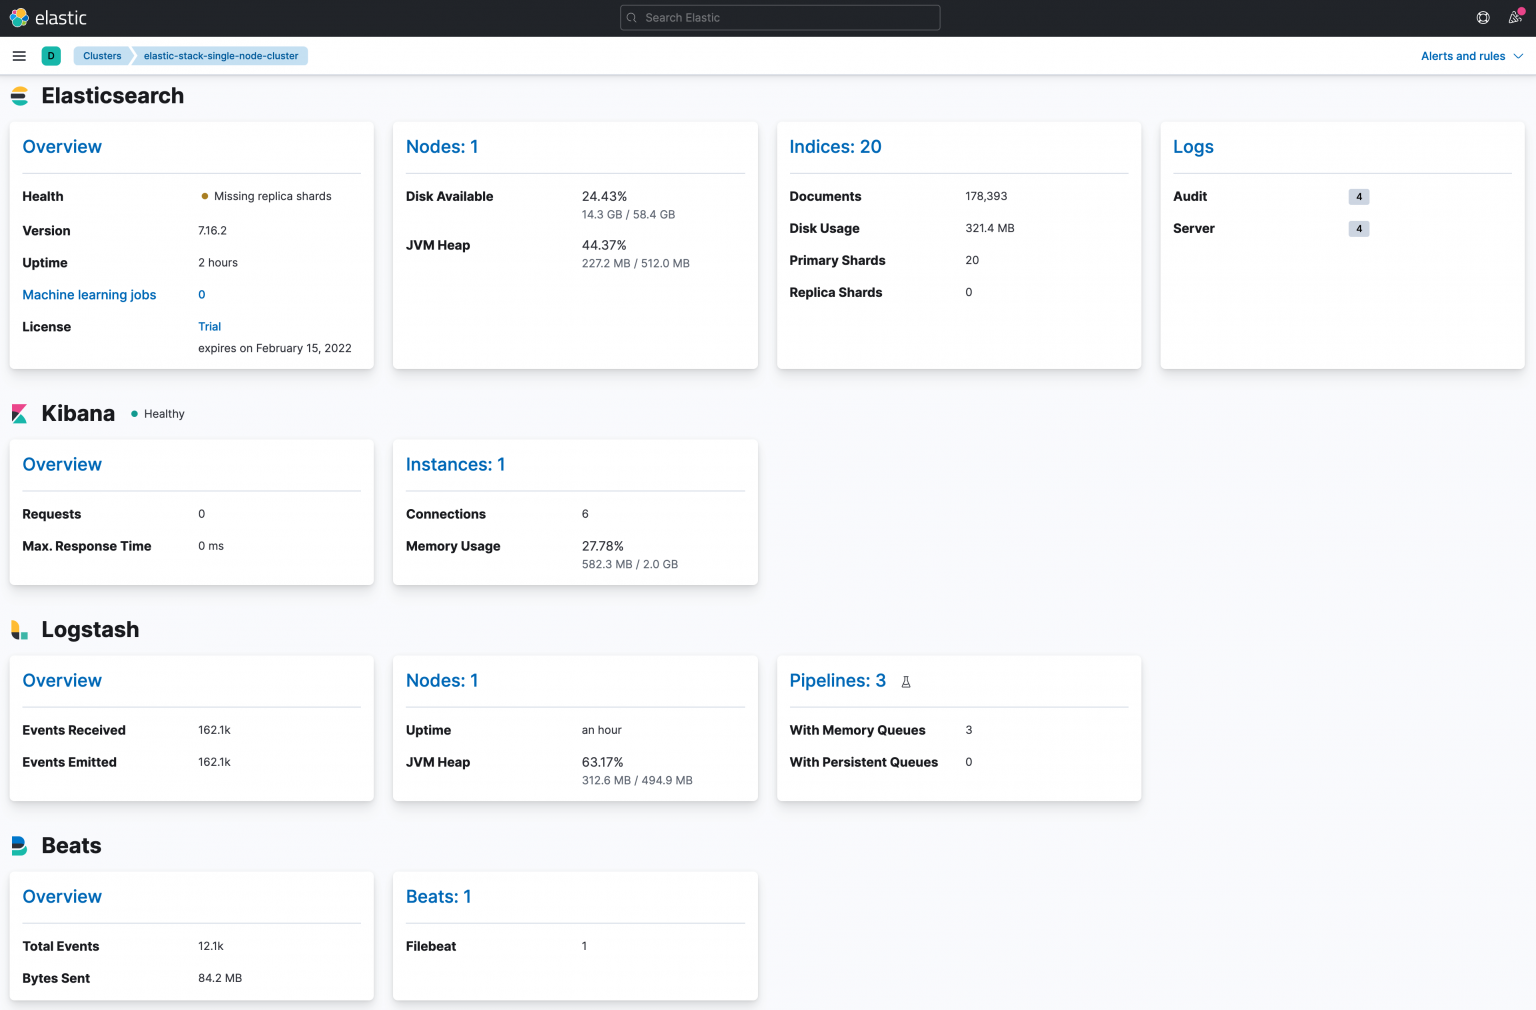Click the Events Received label

coord(74,731)
